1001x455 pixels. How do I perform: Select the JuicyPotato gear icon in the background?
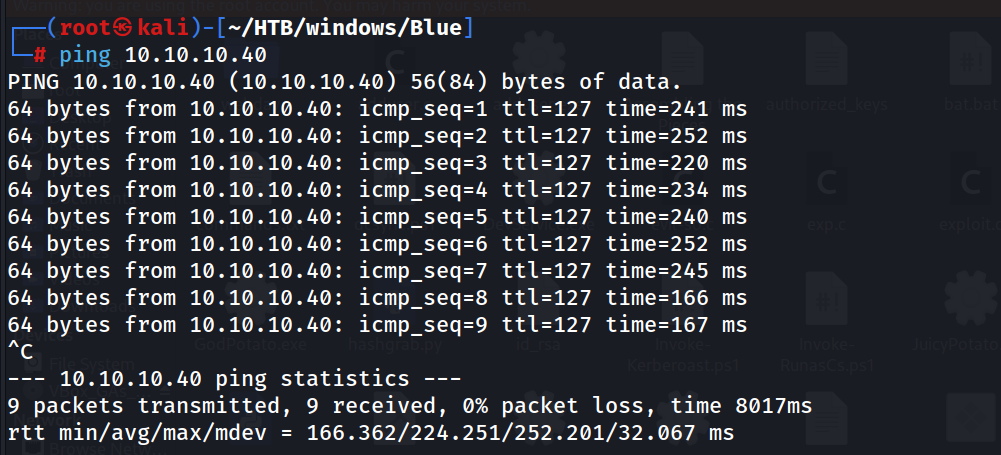(x=970, y=299)
